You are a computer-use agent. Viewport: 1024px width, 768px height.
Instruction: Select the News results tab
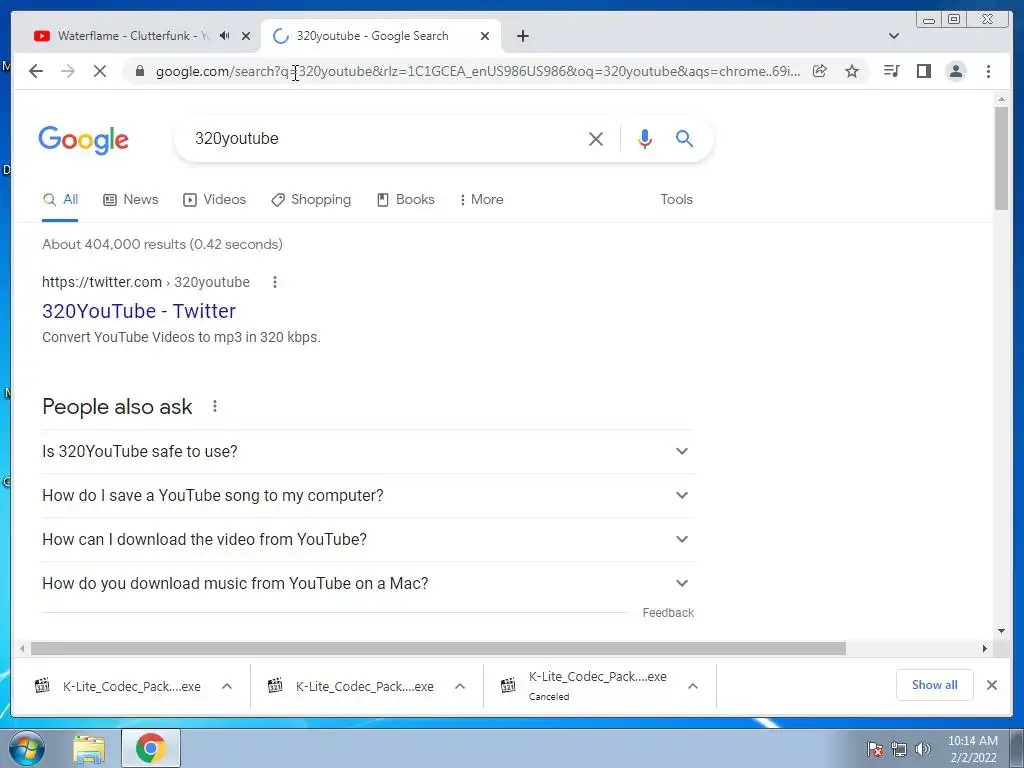[x=131, y=200]
